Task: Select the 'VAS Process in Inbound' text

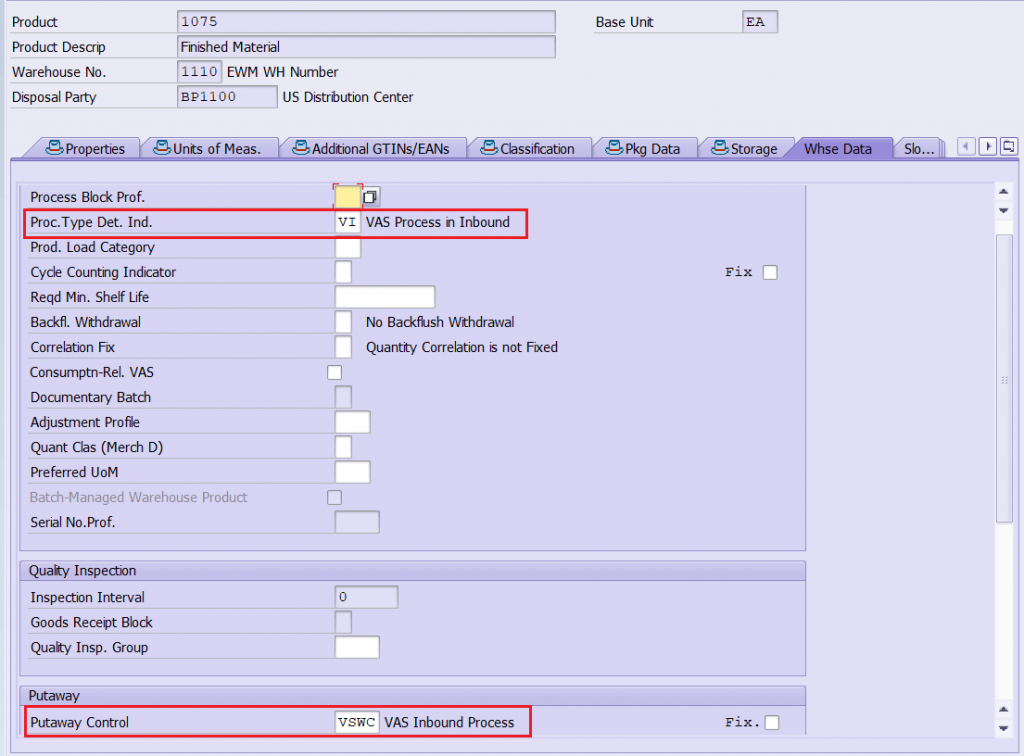Action: pos(438,222)
